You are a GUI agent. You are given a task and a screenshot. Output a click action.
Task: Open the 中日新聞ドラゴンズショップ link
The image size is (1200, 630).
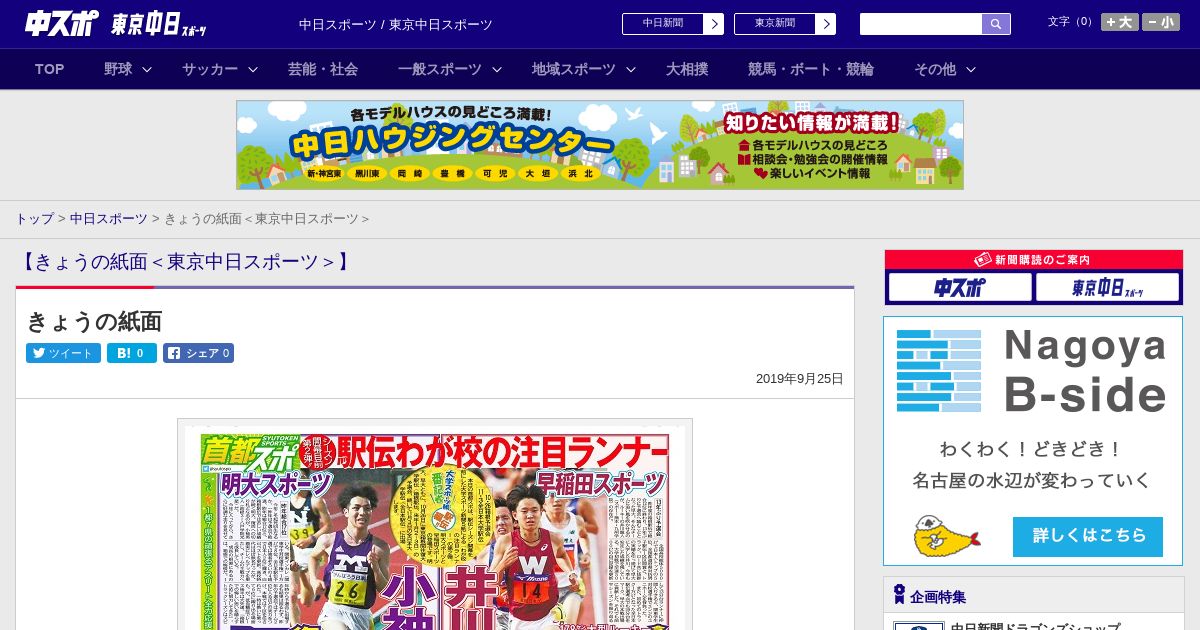[x=1035, y=626]
